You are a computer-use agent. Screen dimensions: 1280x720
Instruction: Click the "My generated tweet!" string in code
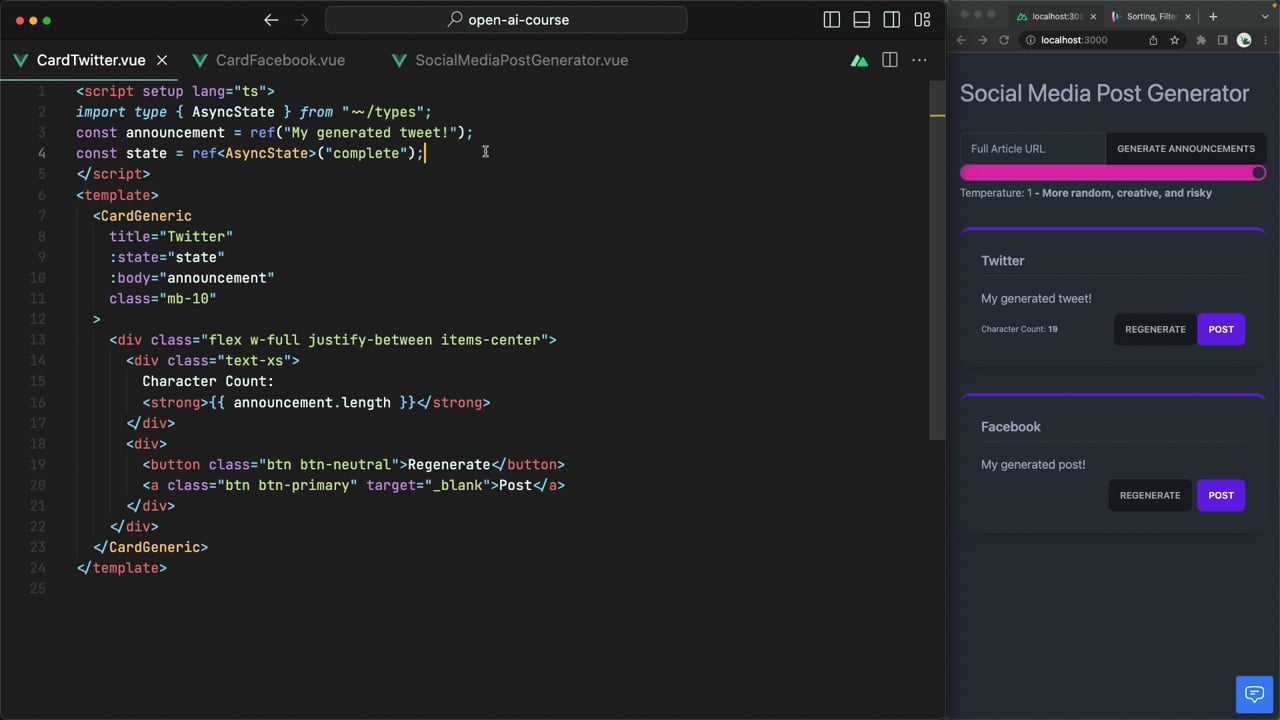[x=370, y=132]
